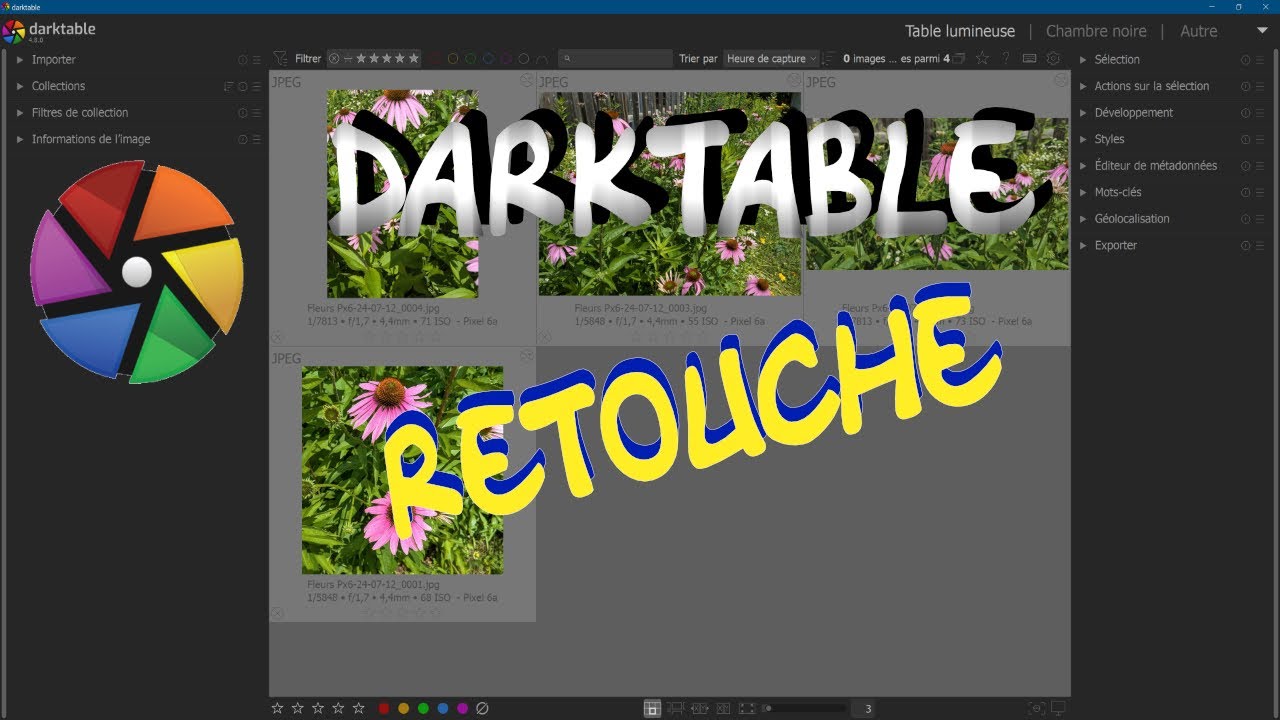
Task: Open presets icon of Mots-clés module
Action: [x=1260, y=193]
